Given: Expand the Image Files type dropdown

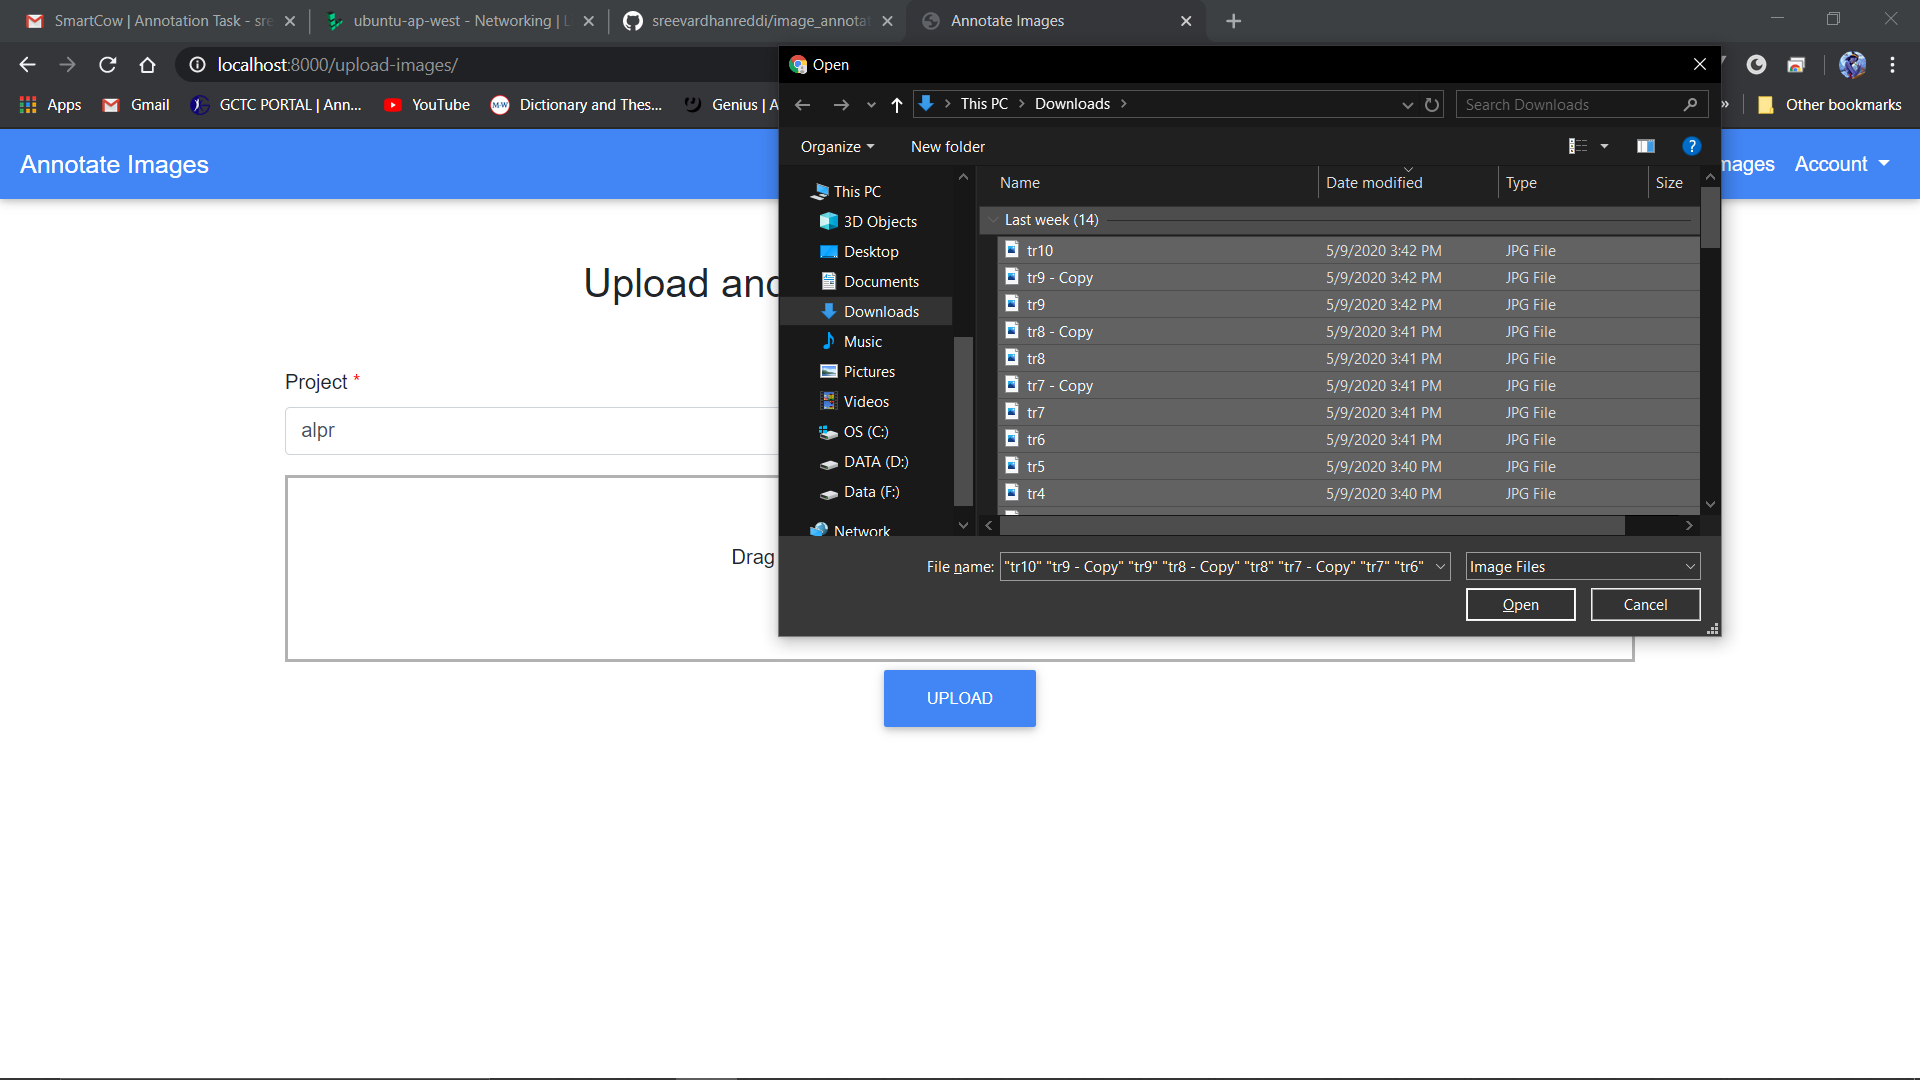Looking at the screenshot, I should tap(1582, 567).
